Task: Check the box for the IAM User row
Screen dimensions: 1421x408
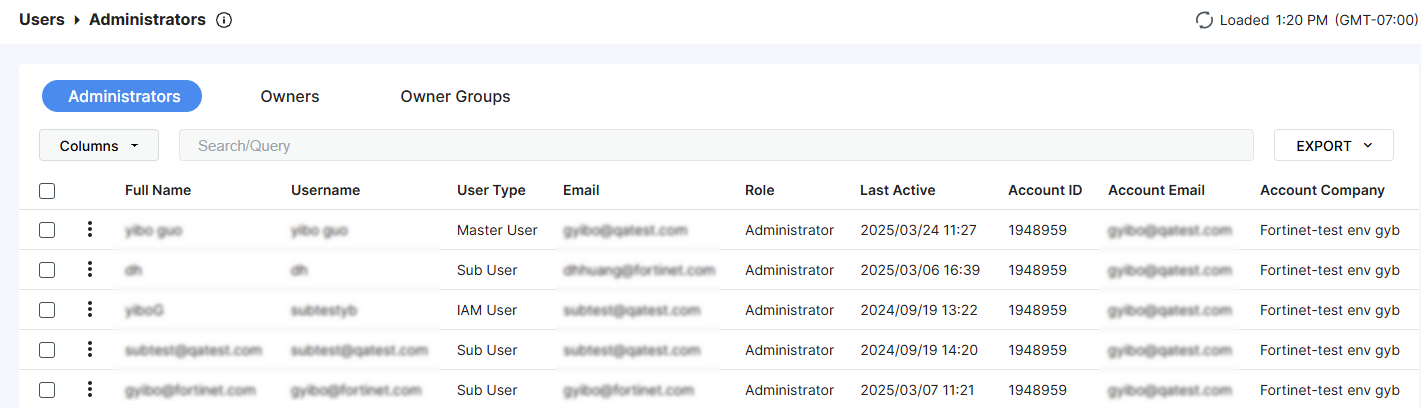Action: click(47, 310)
